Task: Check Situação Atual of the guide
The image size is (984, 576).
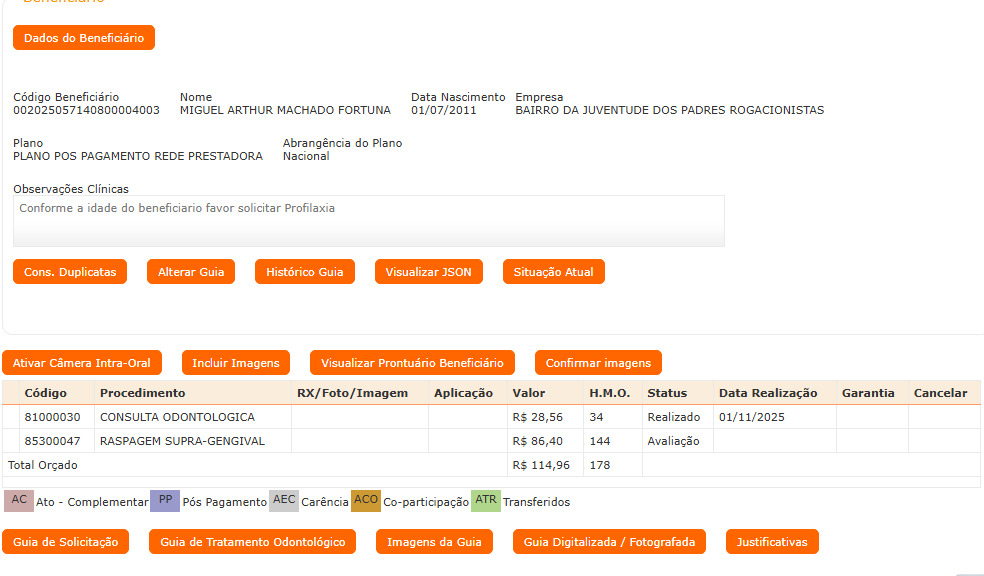Action: [x=553, y=272]
